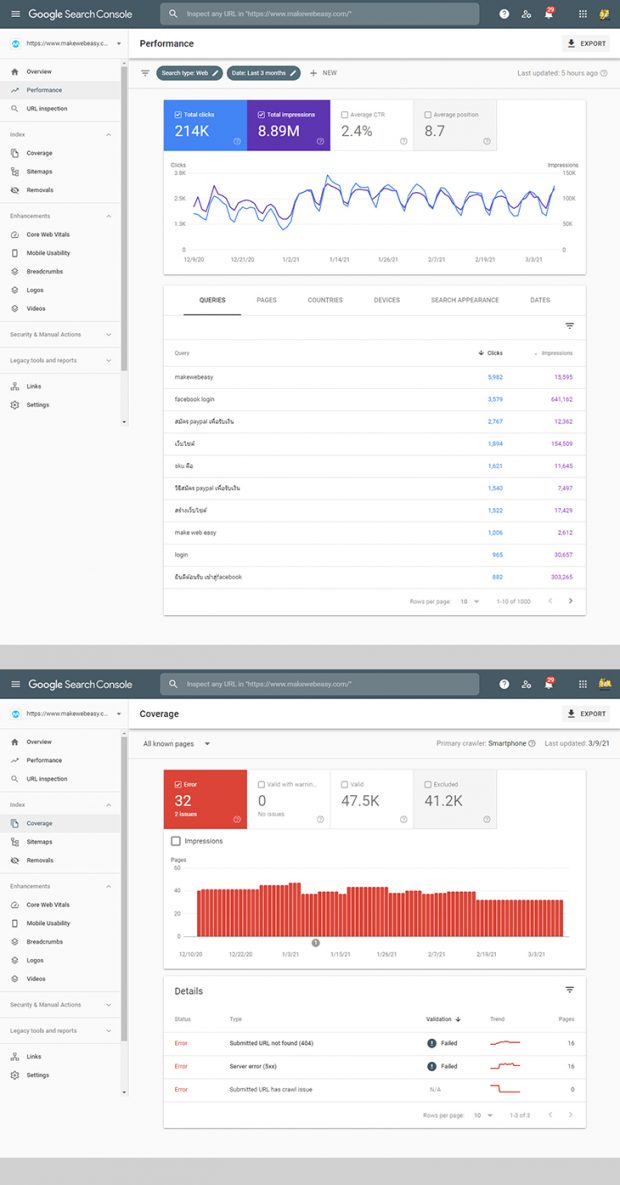The image size is (620, 1185).
Task: Add a filter with the + NEW button
Action: point(323,73)
